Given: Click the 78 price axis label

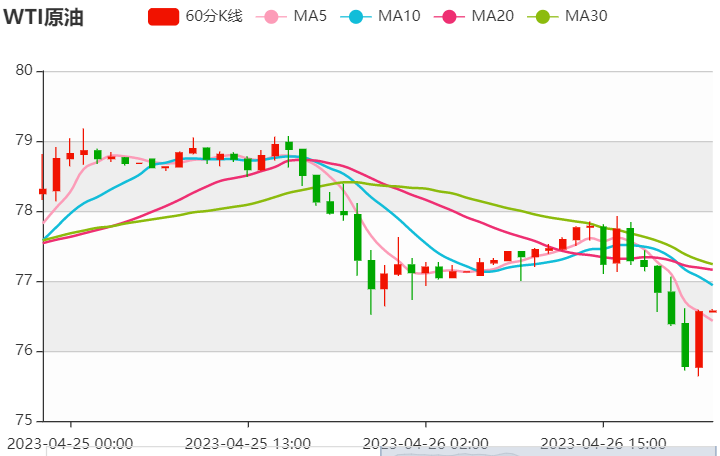Looking at the screenshot, I should tap(26, 211).
